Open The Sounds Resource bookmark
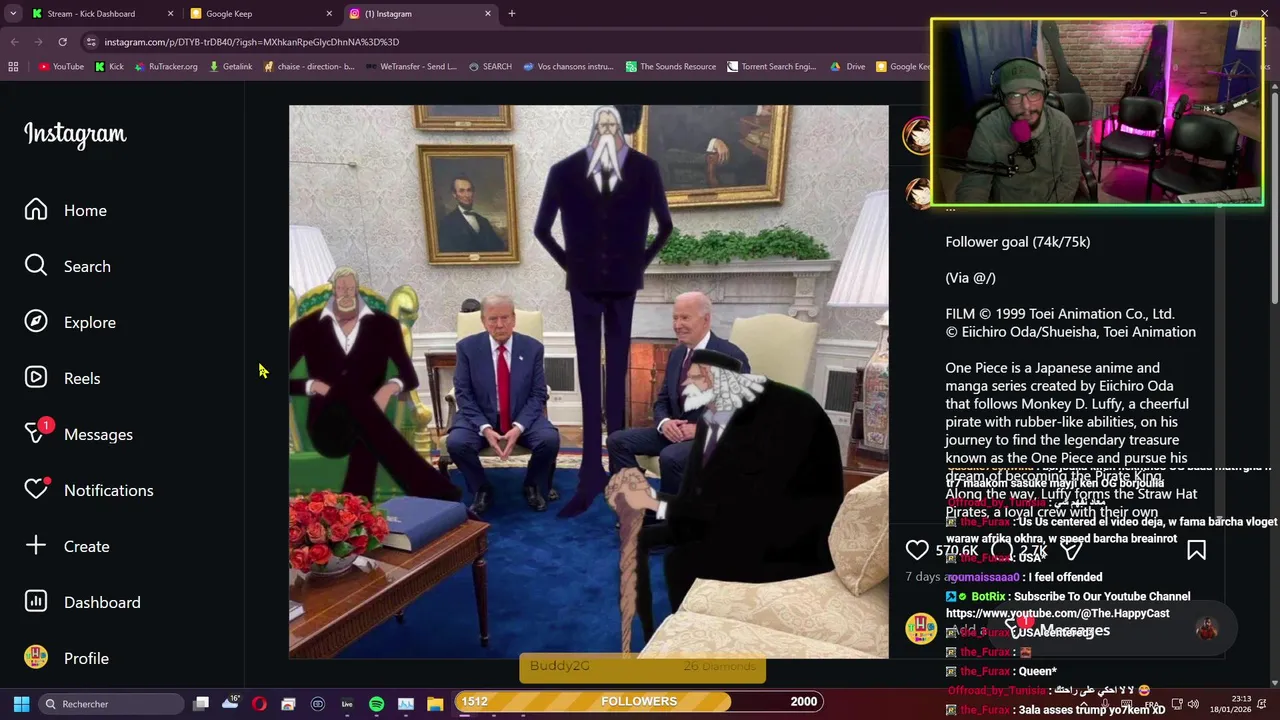 coord(671,66)
